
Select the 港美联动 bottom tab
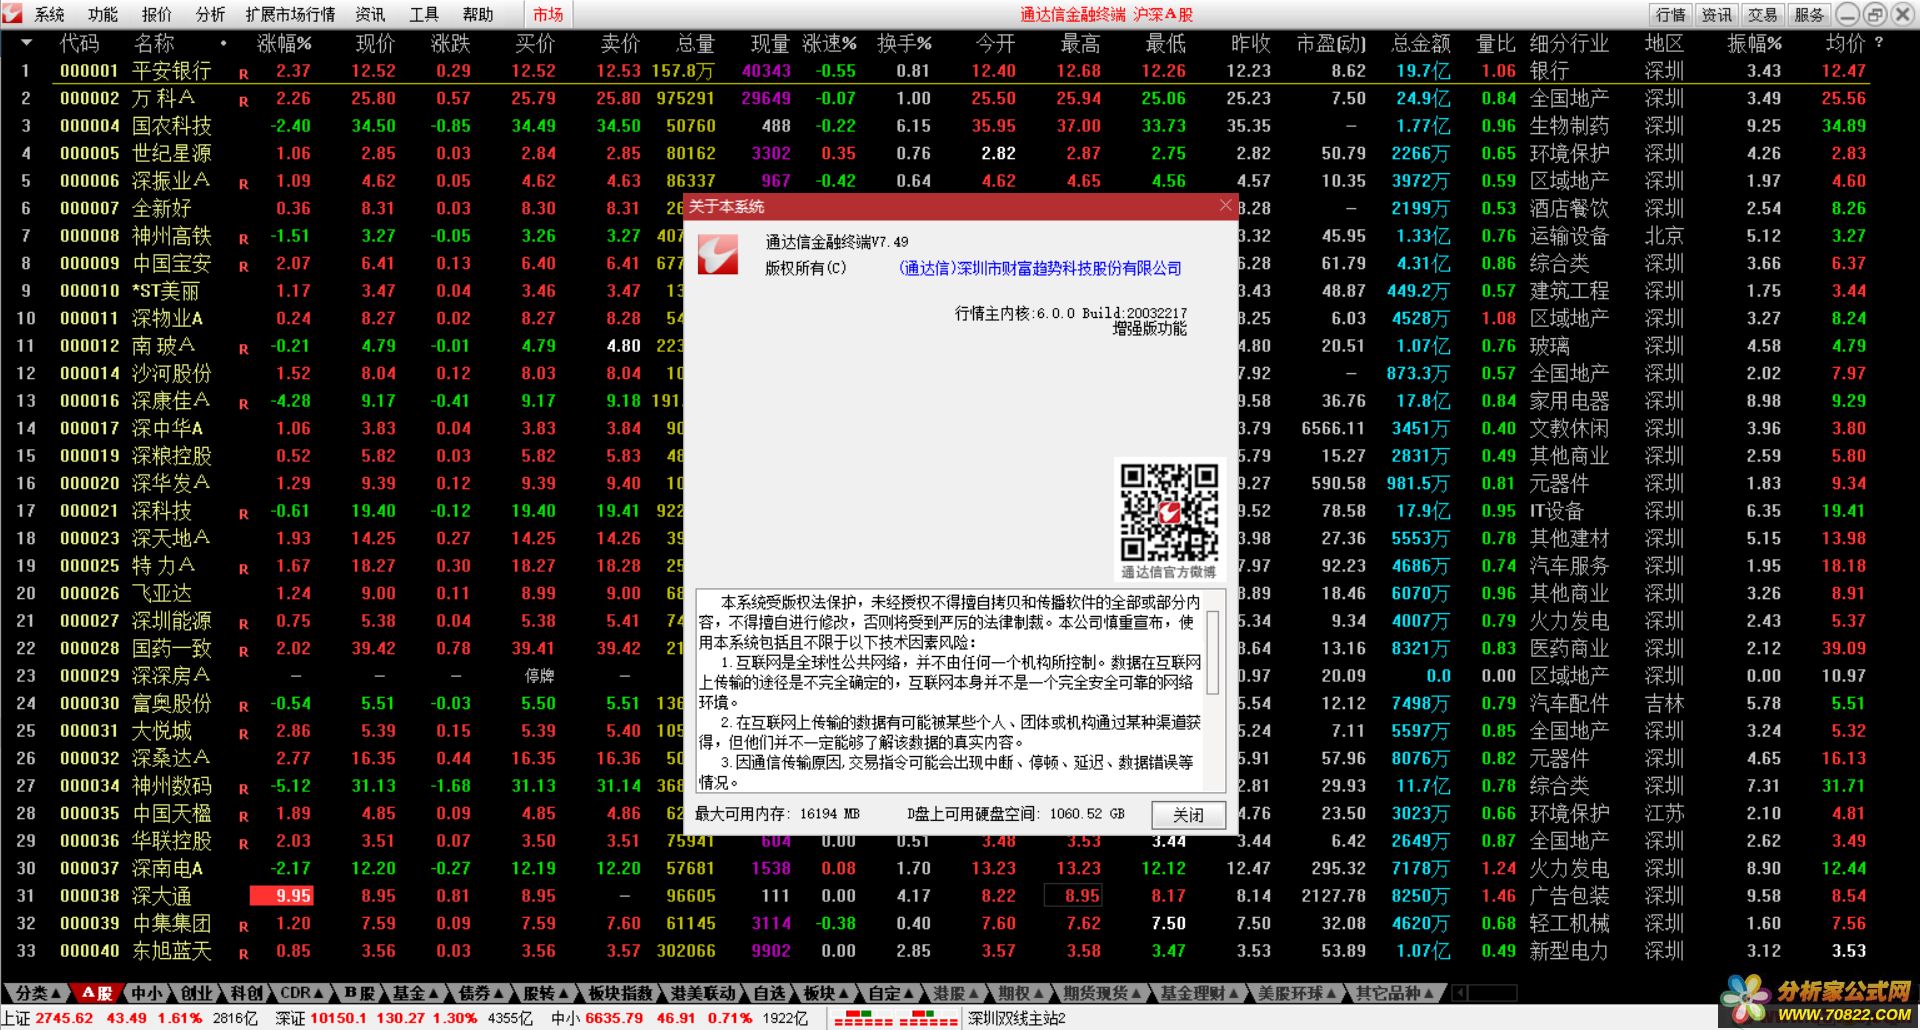point(703,993)
